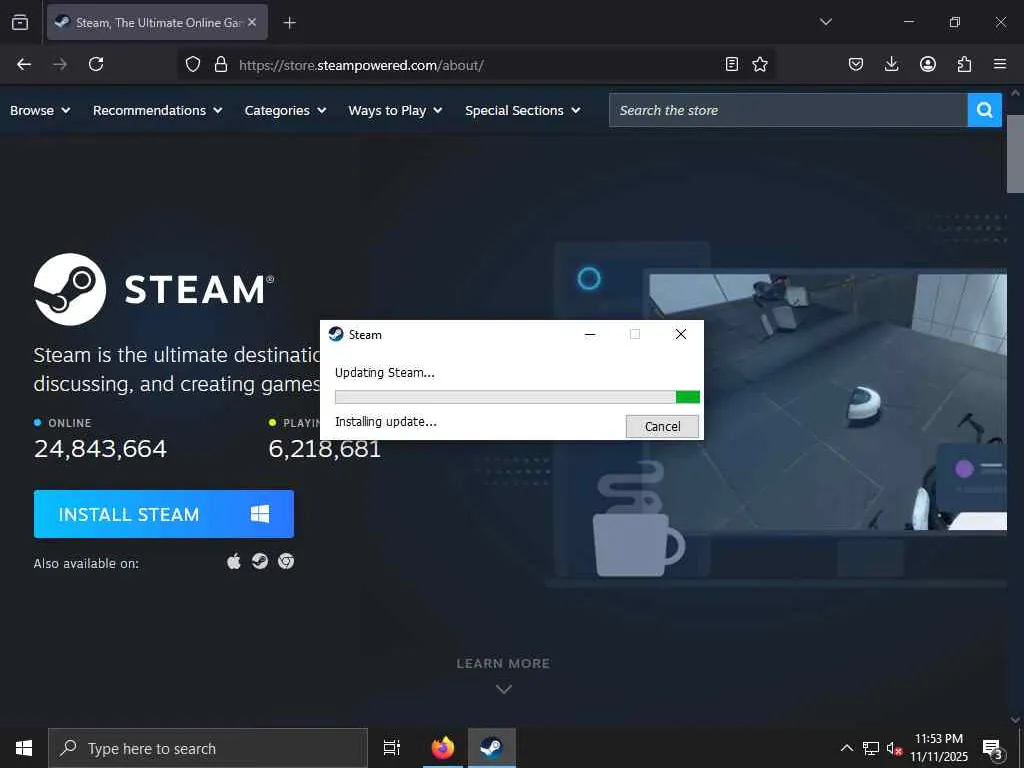Close the Steam store browser tab
This screenshot has width=1024, height=768.
(252, 22)
